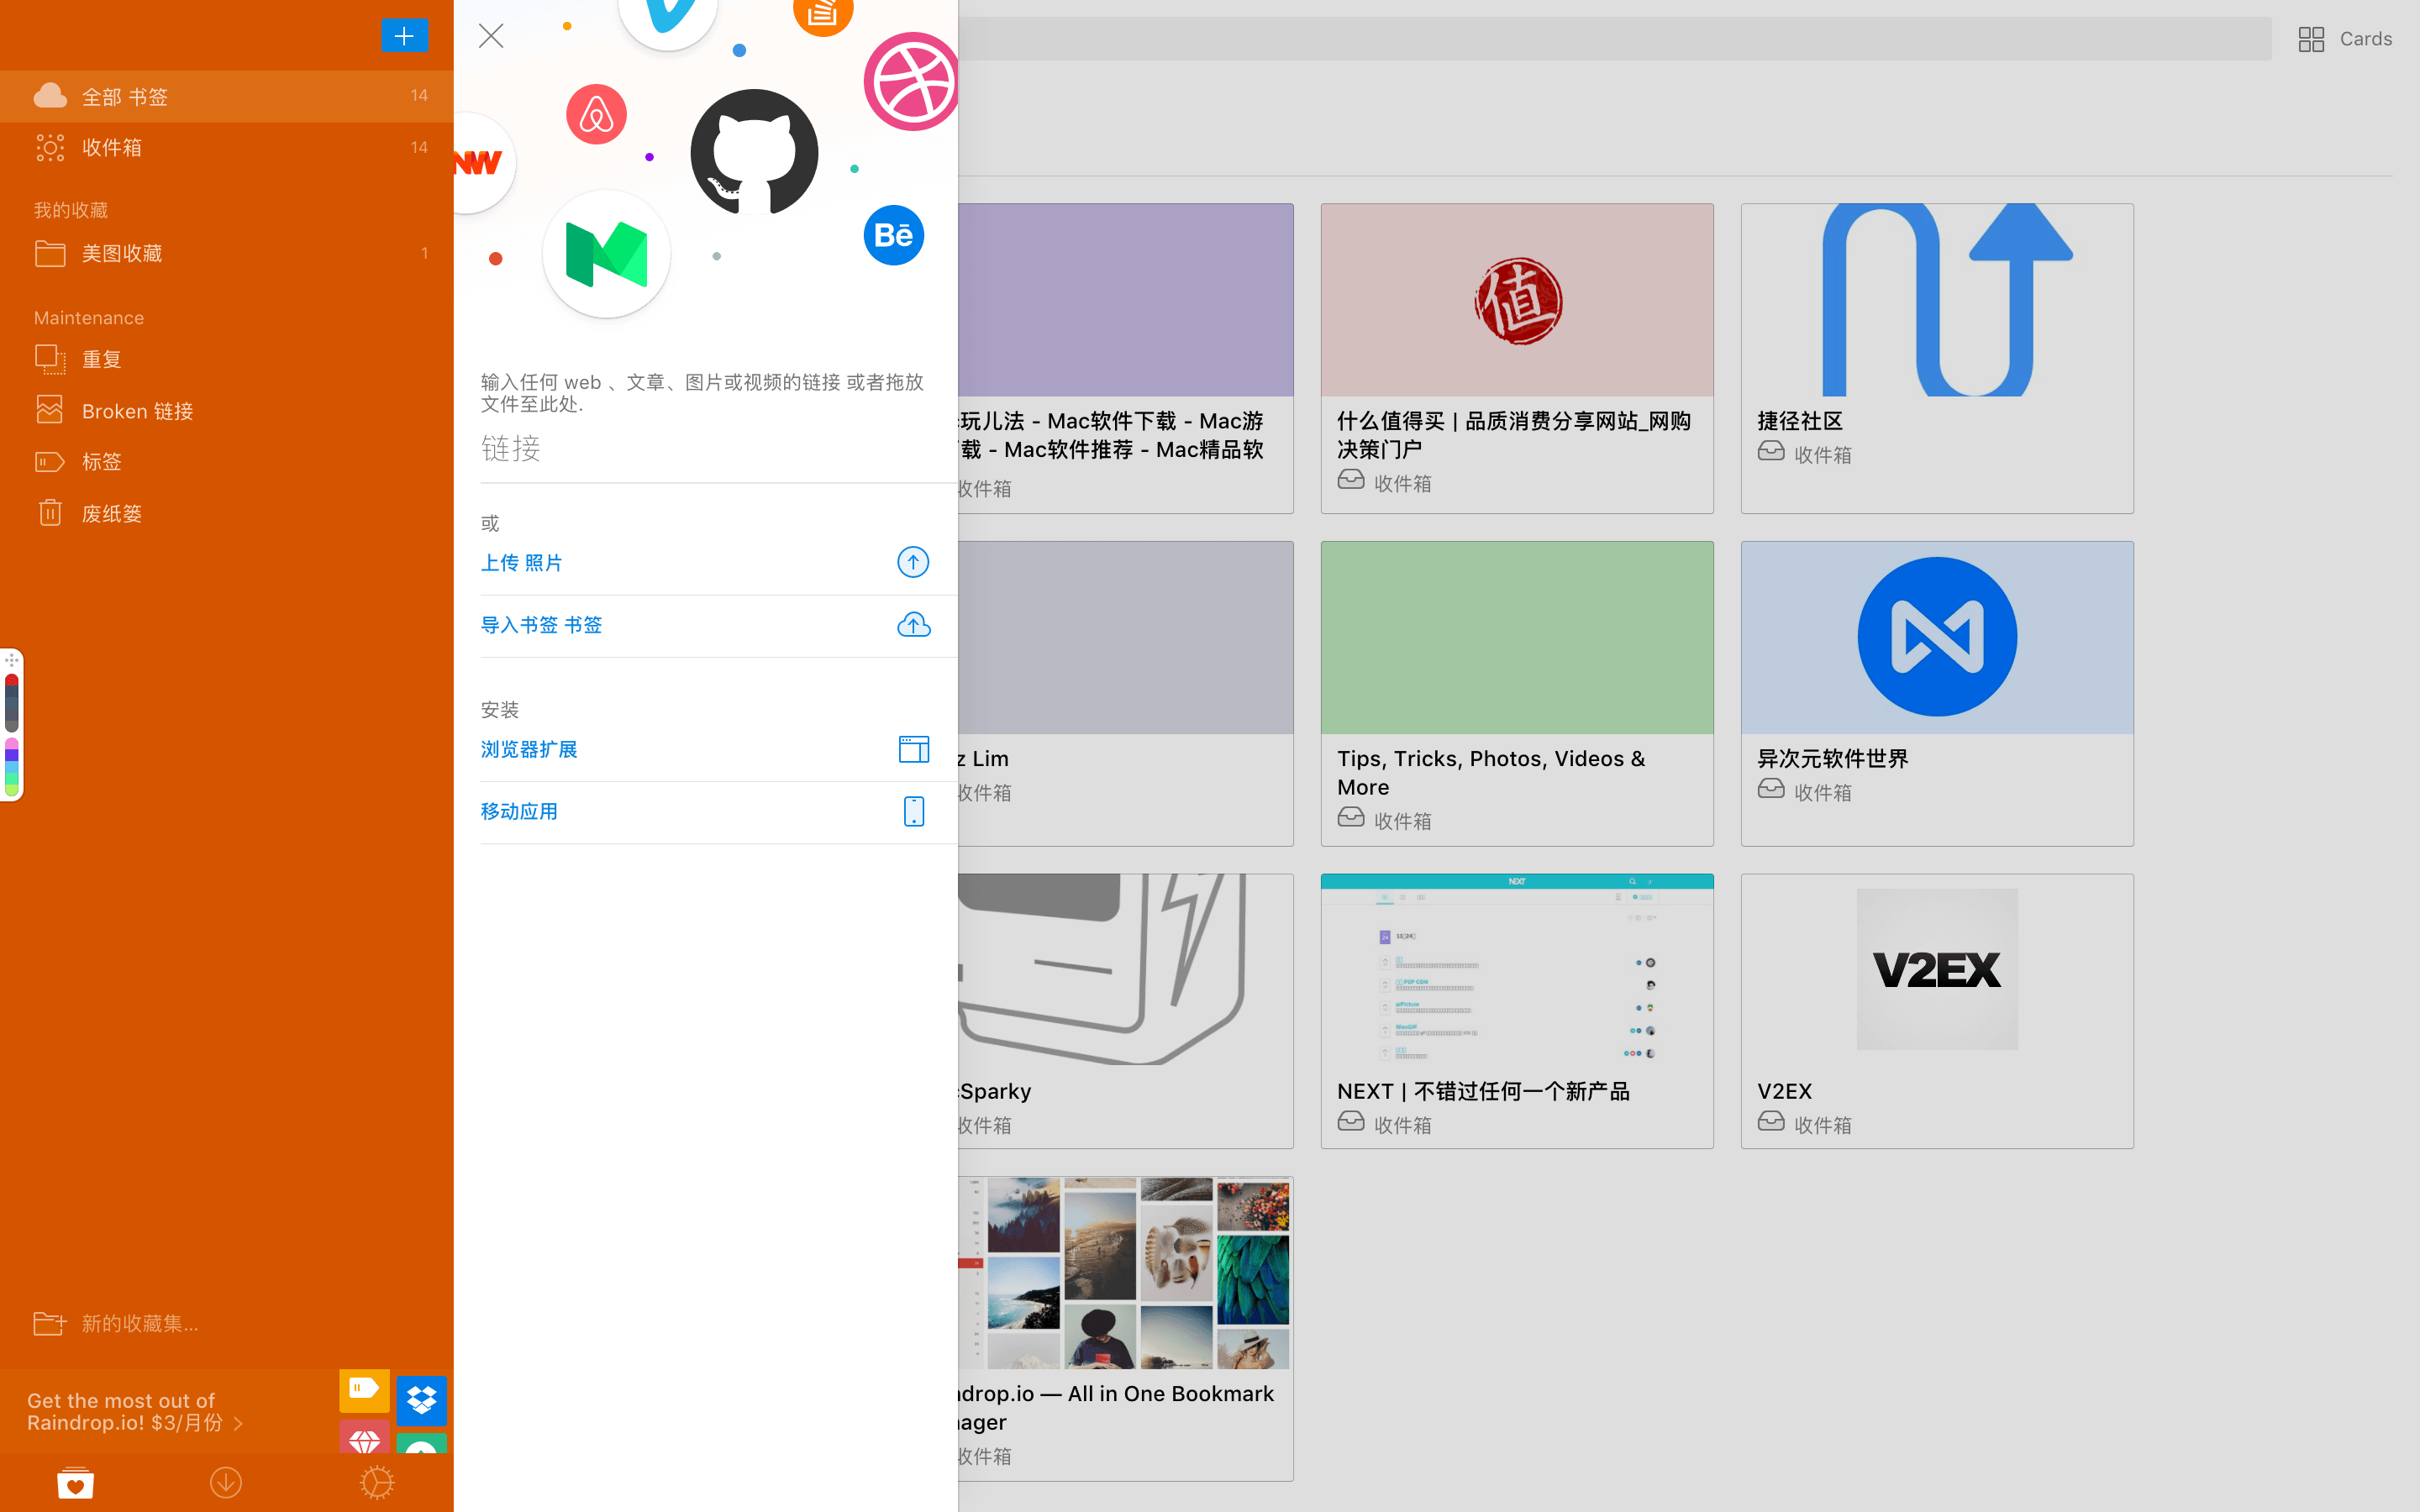Click the Dropbox icon in promo
Image resolution: width=2420 pixels, height=1512 pixels.
pyautogui.click(x=422, y=1400)
